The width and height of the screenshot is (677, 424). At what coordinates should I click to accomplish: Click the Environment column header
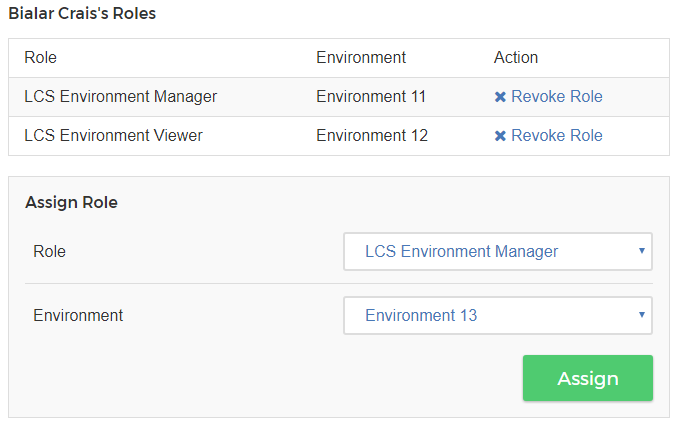361,57
